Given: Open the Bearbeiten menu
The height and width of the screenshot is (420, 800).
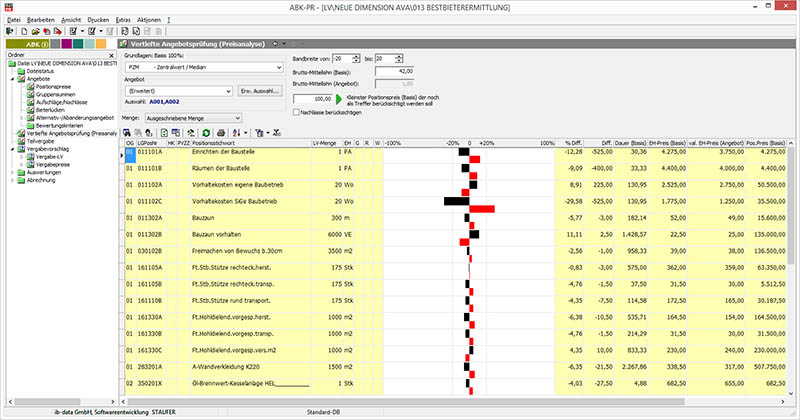Looking at the screenshot, I should (x=39, y=18).
